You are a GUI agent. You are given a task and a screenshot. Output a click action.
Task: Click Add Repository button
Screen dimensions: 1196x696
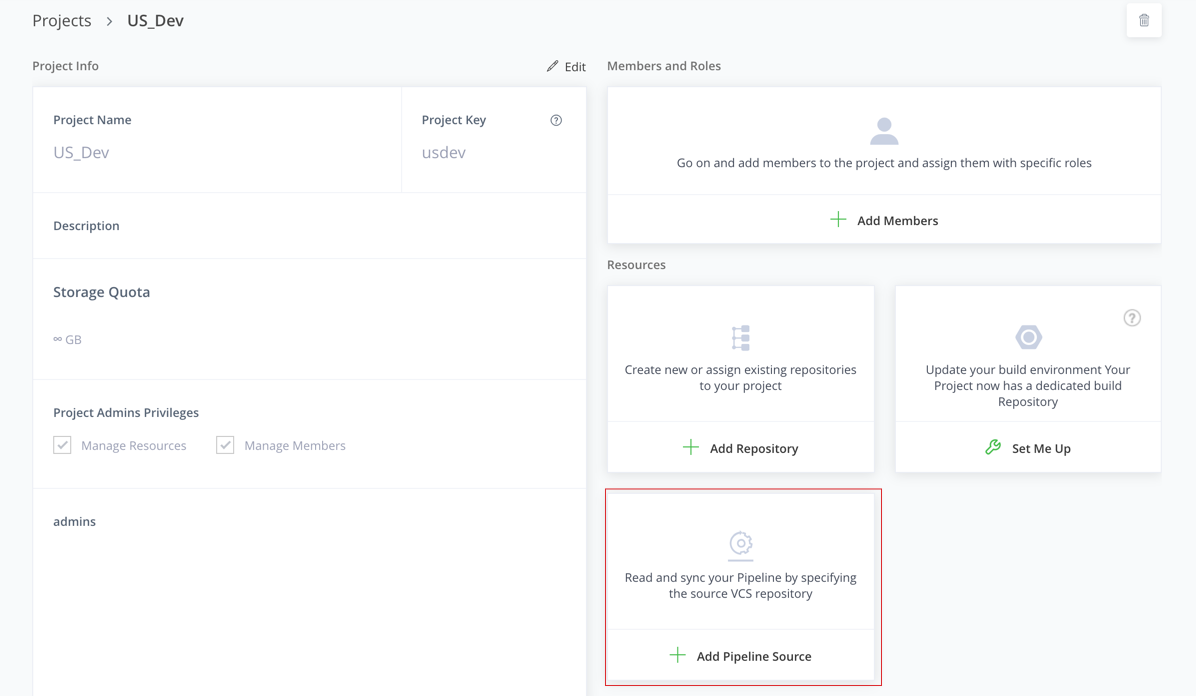pos(741,448)
